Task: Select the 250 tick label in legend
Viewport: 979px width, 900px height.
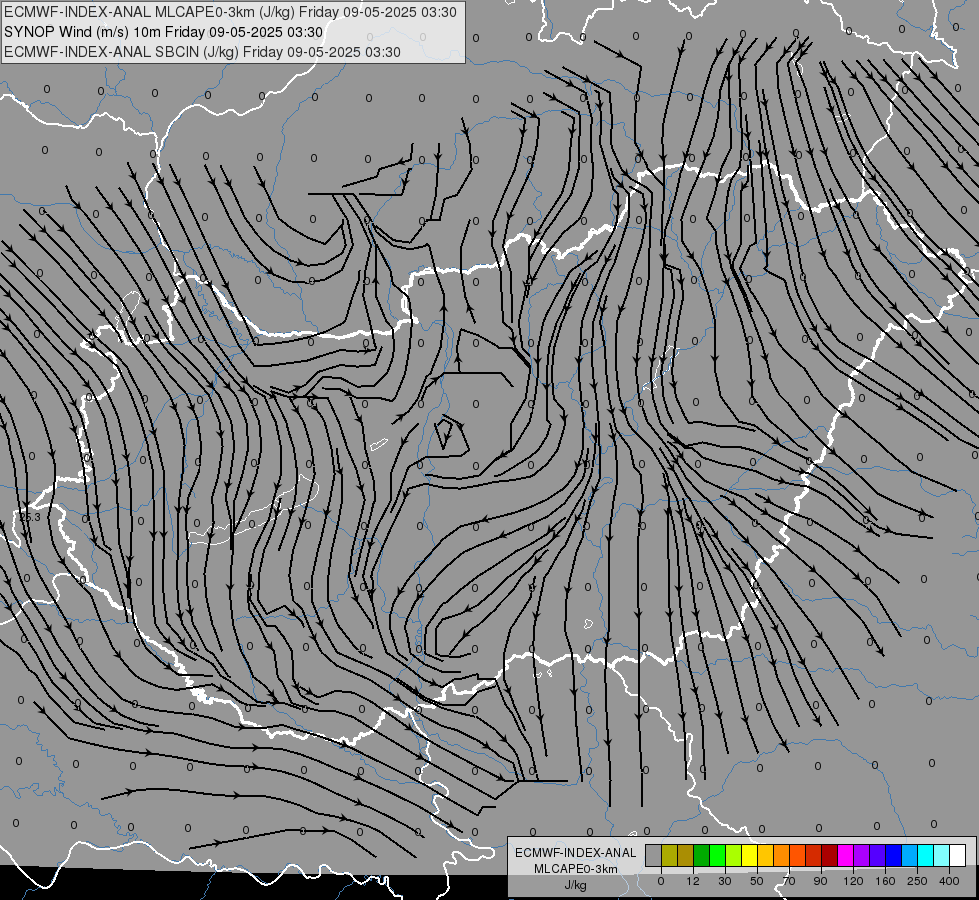Action: tap(917, 881)
